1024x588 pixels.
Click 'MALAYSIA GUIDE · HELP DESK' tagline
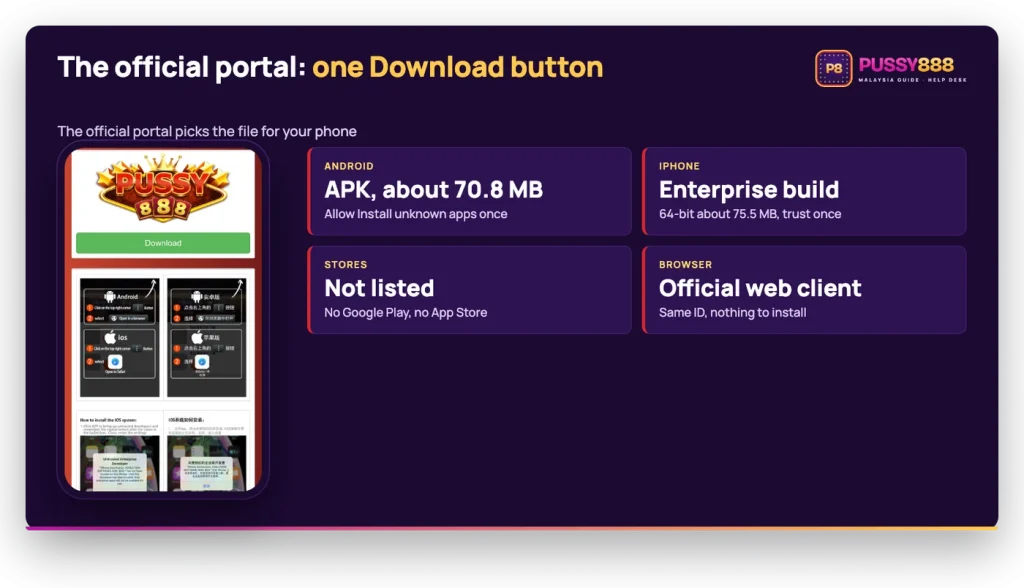(912, 80)
